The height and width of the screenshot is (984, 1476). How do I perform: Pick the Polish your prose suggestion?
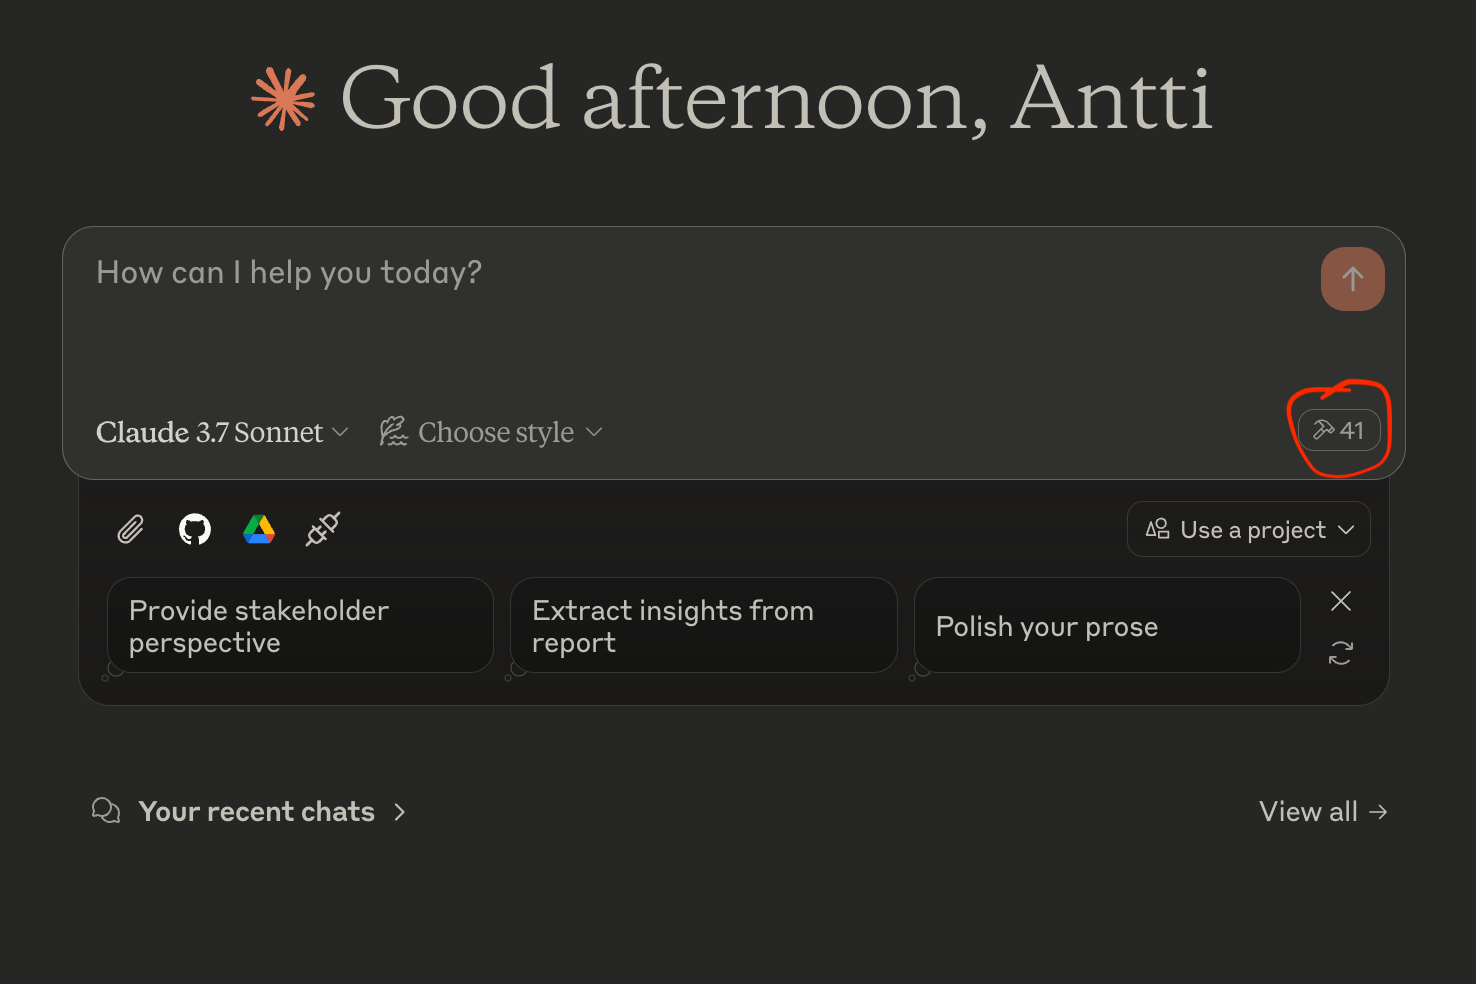click(1106, 626)
